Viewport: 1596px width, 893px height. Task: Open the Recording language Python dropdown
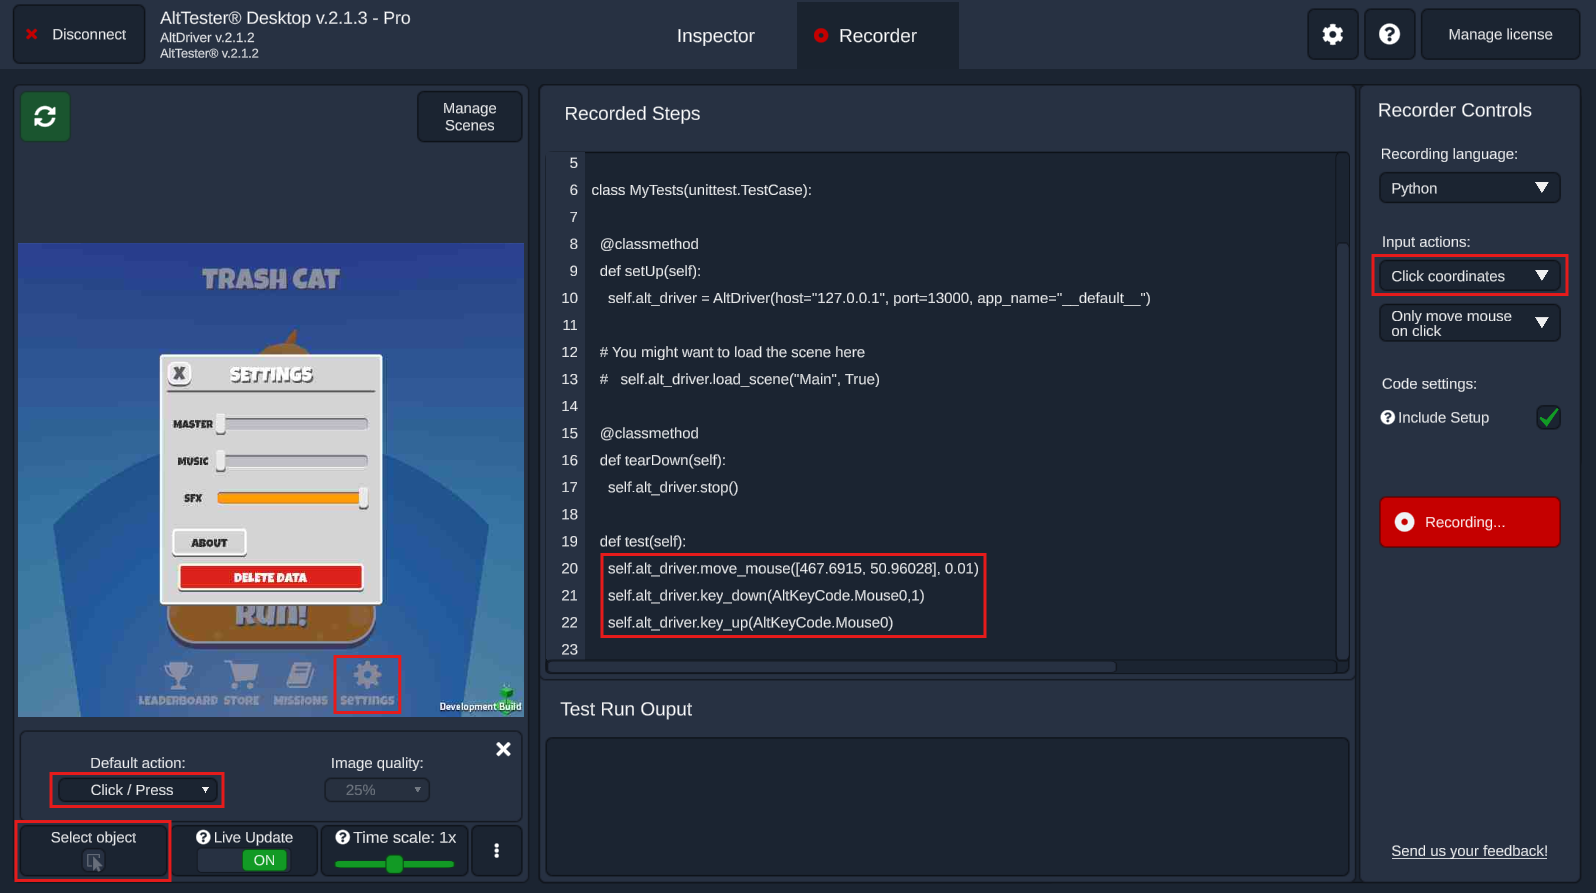tap(1468, 188)
